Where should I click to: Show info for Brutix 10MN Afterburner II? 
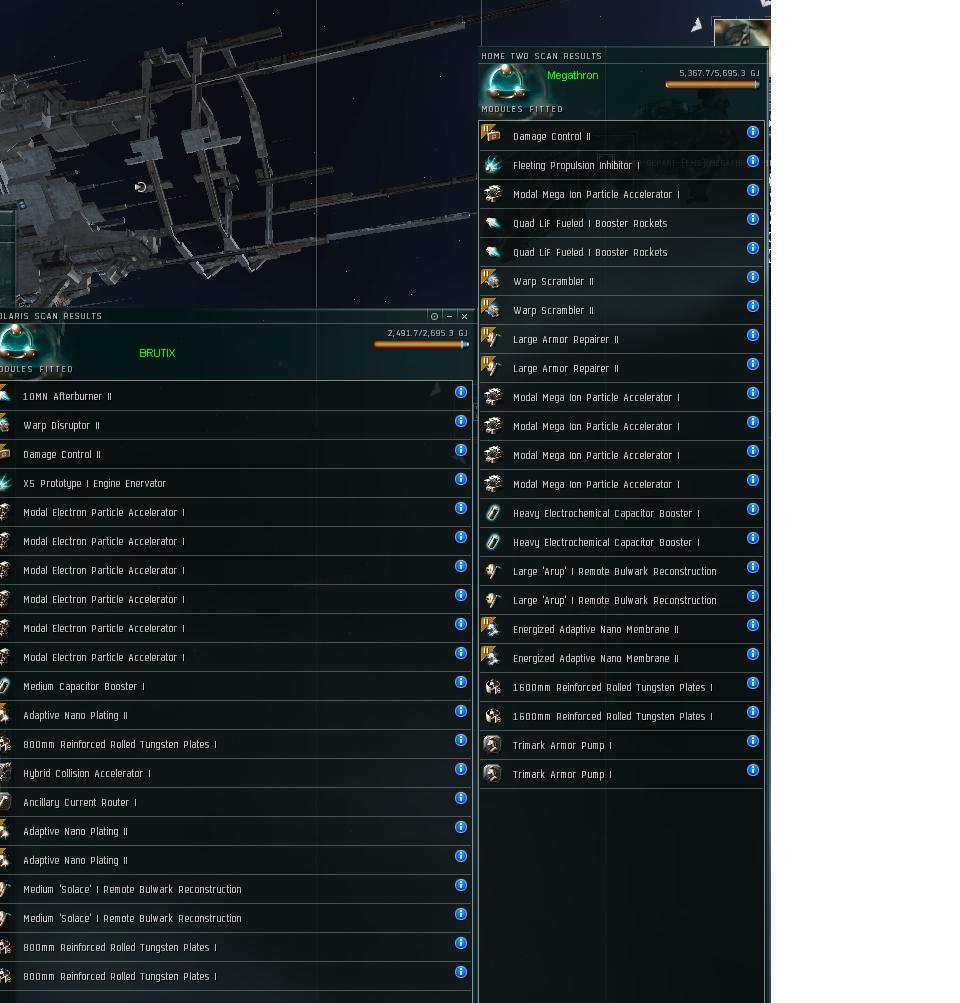coord(460,392)
